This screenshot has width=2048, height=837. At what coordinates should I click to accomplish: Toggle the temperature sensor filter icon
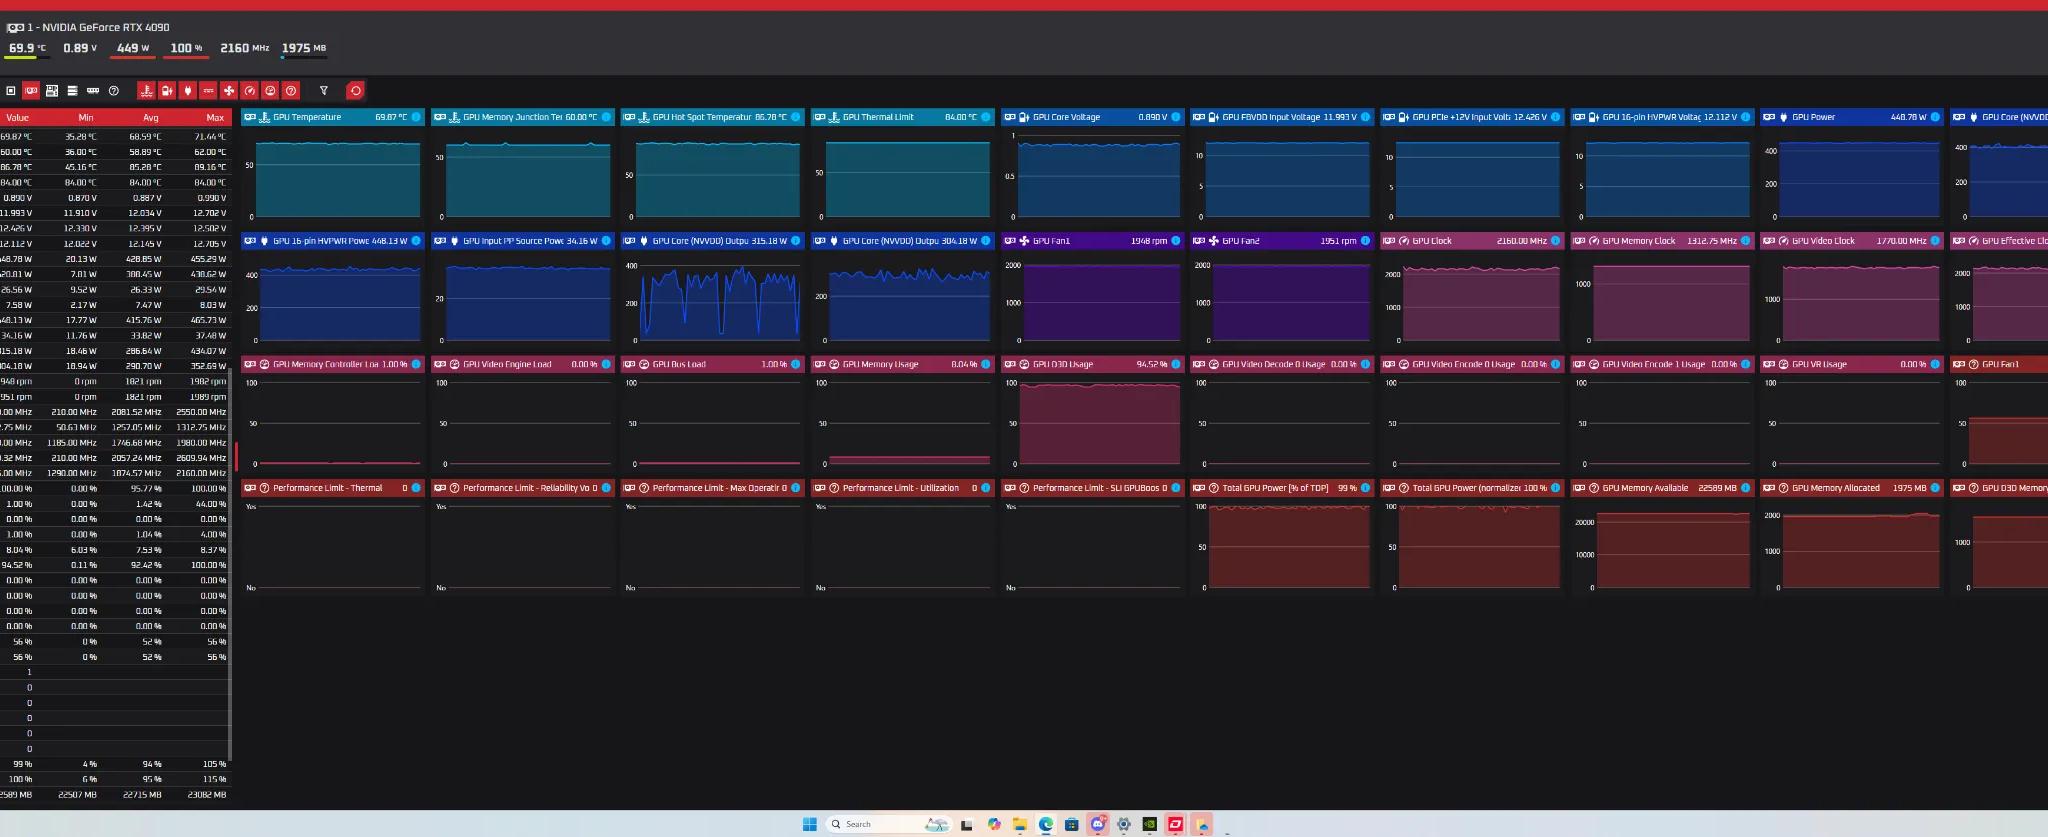point(146,91)
